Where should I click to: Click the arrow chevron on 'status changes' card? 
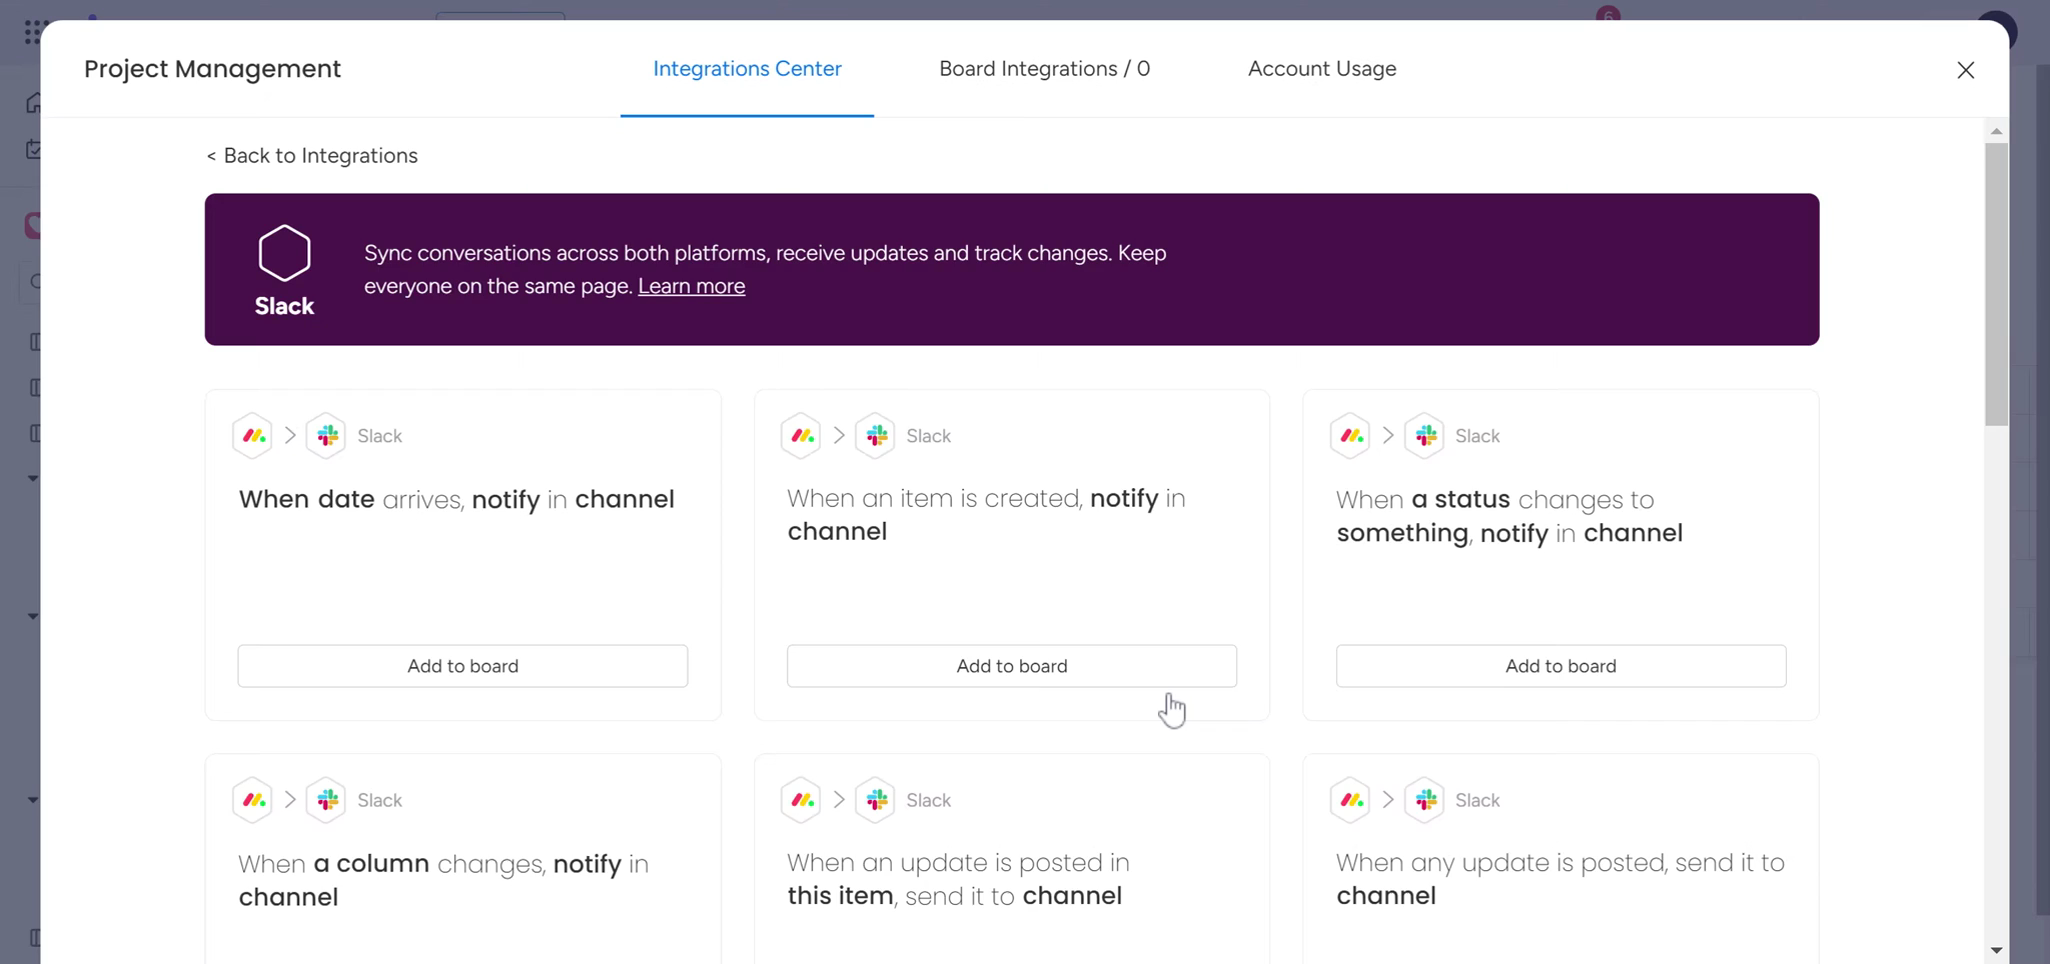(1388, 436)
